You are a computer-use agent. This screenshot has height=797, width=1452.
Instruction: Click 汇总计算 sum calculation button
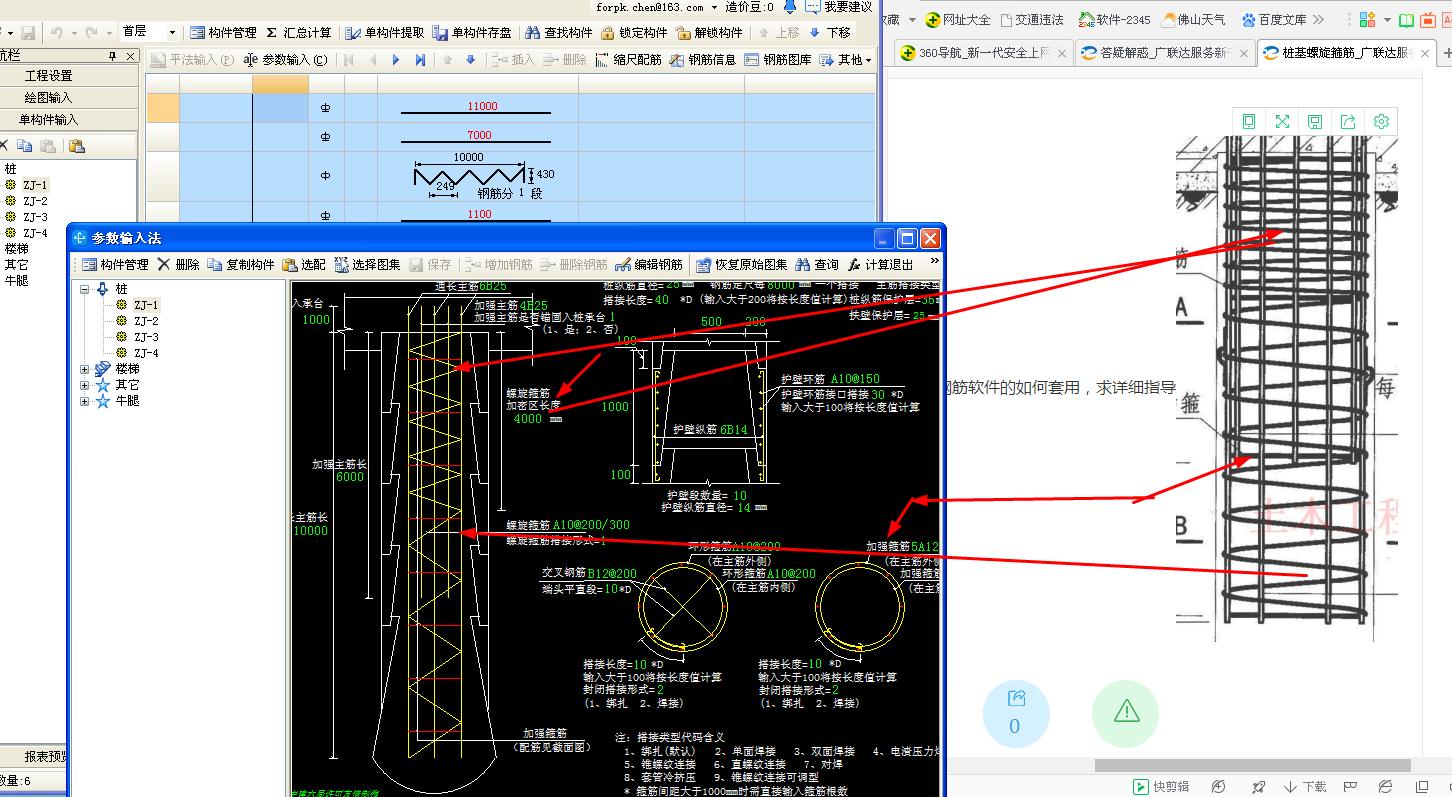(301, 32)
